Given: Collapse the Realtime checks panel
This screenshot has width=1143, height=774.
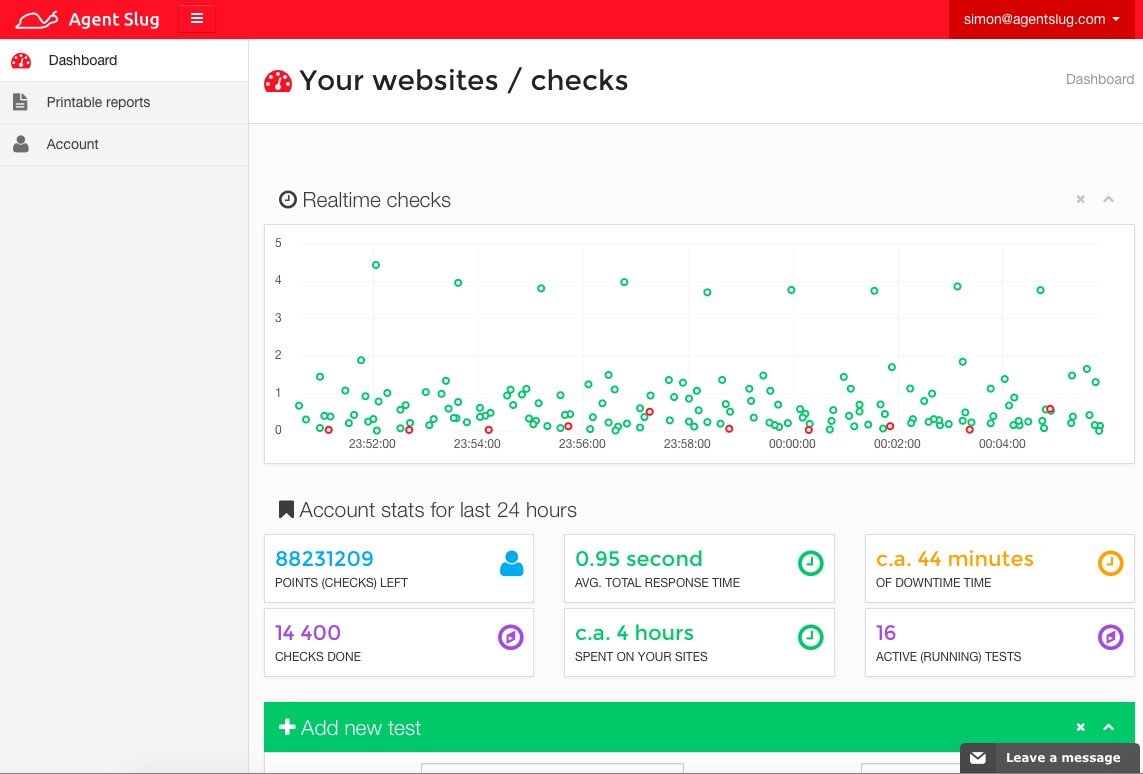Looking at the screenshot, I should coord(1108,199).
